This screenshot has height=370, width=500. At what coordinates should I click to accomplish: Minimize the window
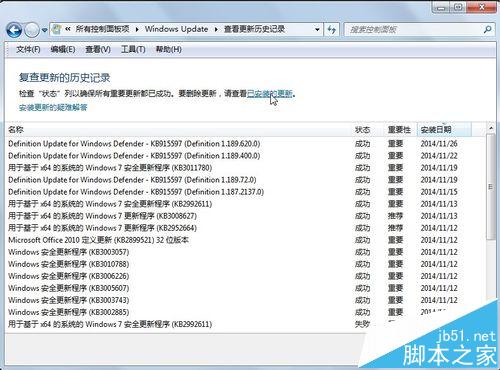click(441, 7)
